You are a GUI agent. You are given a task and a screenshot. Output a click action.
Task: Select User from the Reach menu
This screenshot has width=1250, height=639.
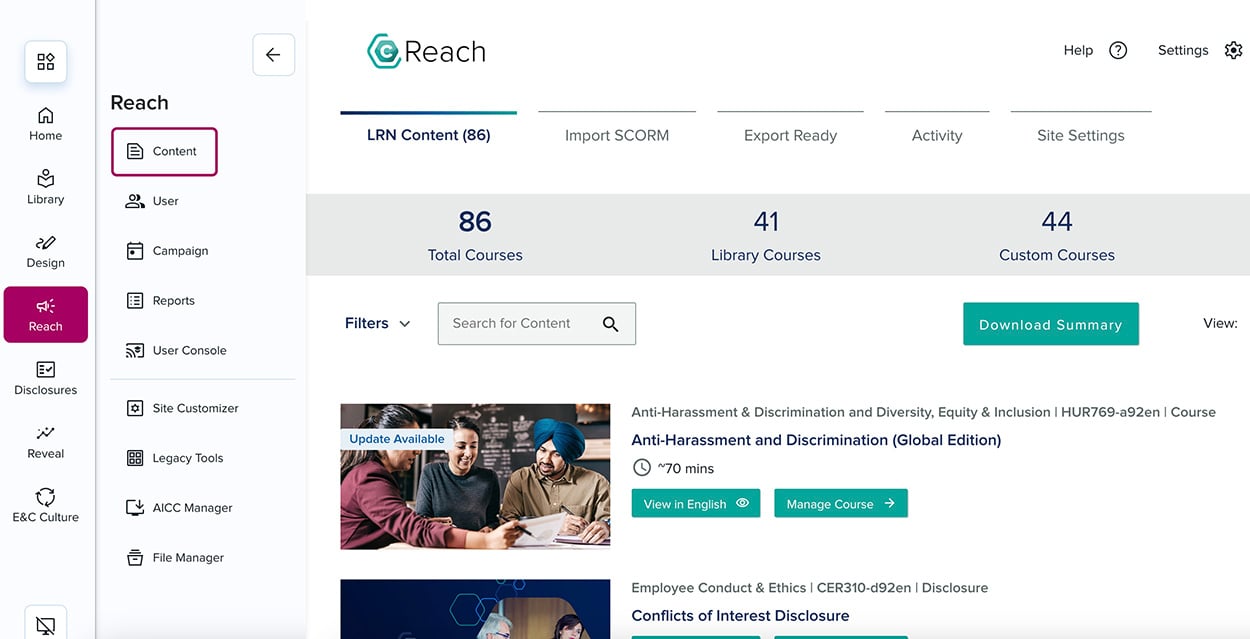pyautogui.click(x=163, y=200)
